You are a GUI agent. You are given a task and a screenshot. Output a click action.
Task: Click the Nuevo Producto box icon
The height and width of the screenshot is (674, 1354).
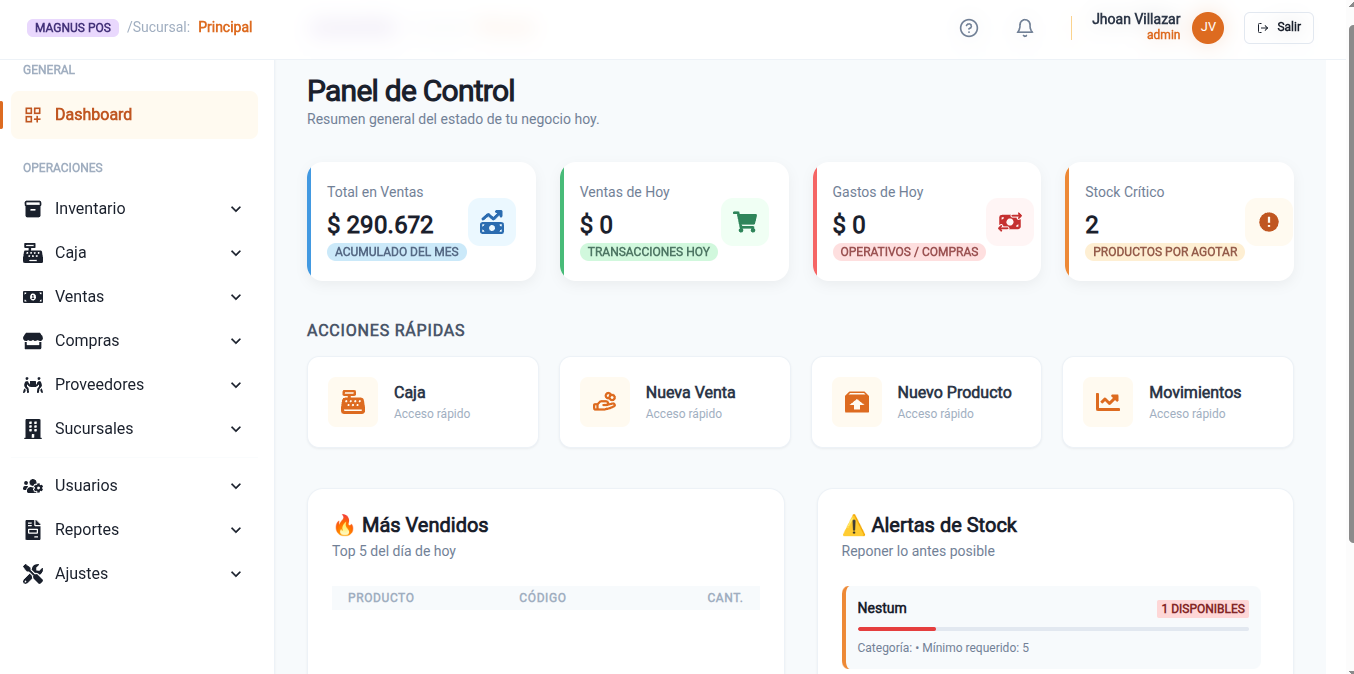(856, 402)
